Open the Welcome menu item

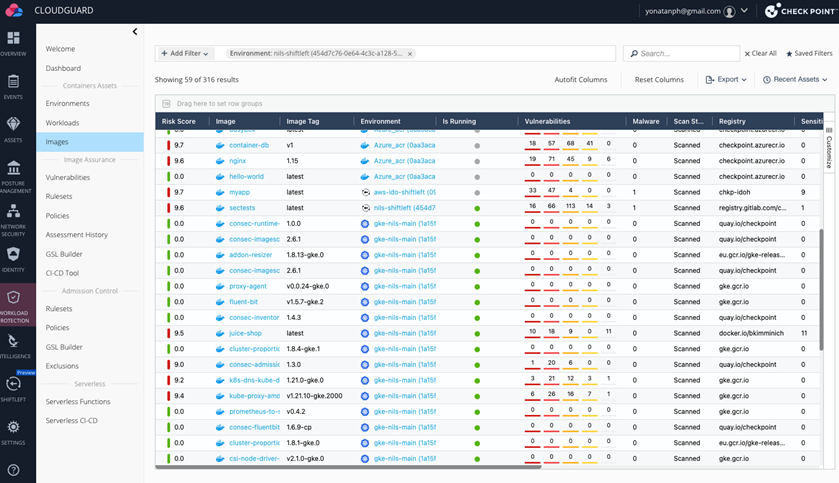pyautogui.click(x=60, y=49)
